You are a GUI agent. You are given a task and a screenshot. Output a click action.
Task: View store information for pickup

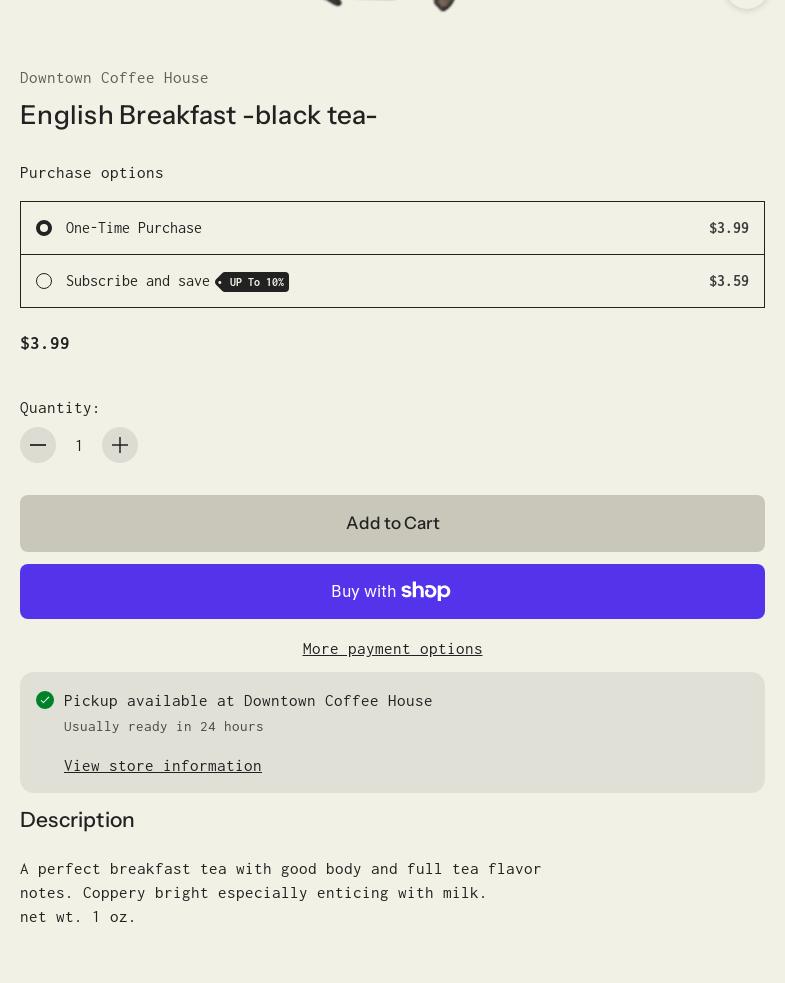click(x=163, y=765)
